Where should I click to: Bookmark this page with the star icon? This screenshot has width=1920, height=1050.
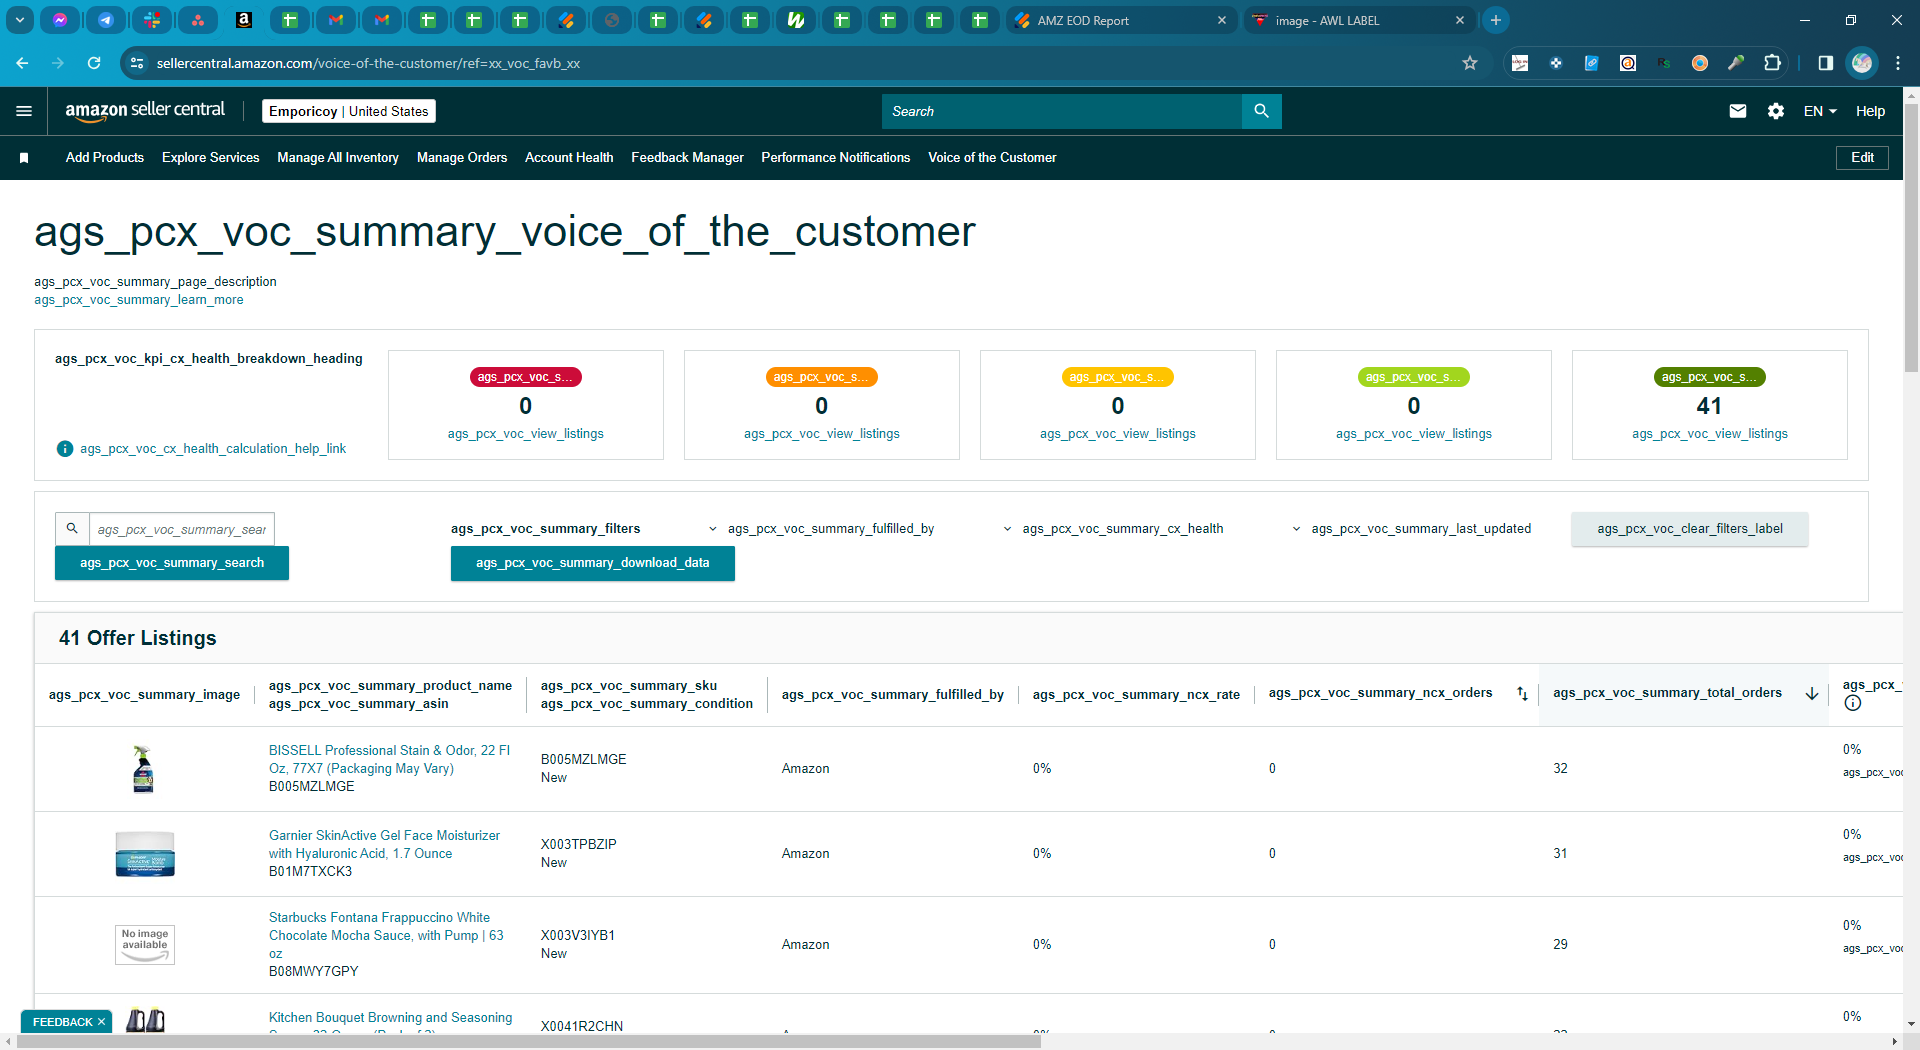1470,63
